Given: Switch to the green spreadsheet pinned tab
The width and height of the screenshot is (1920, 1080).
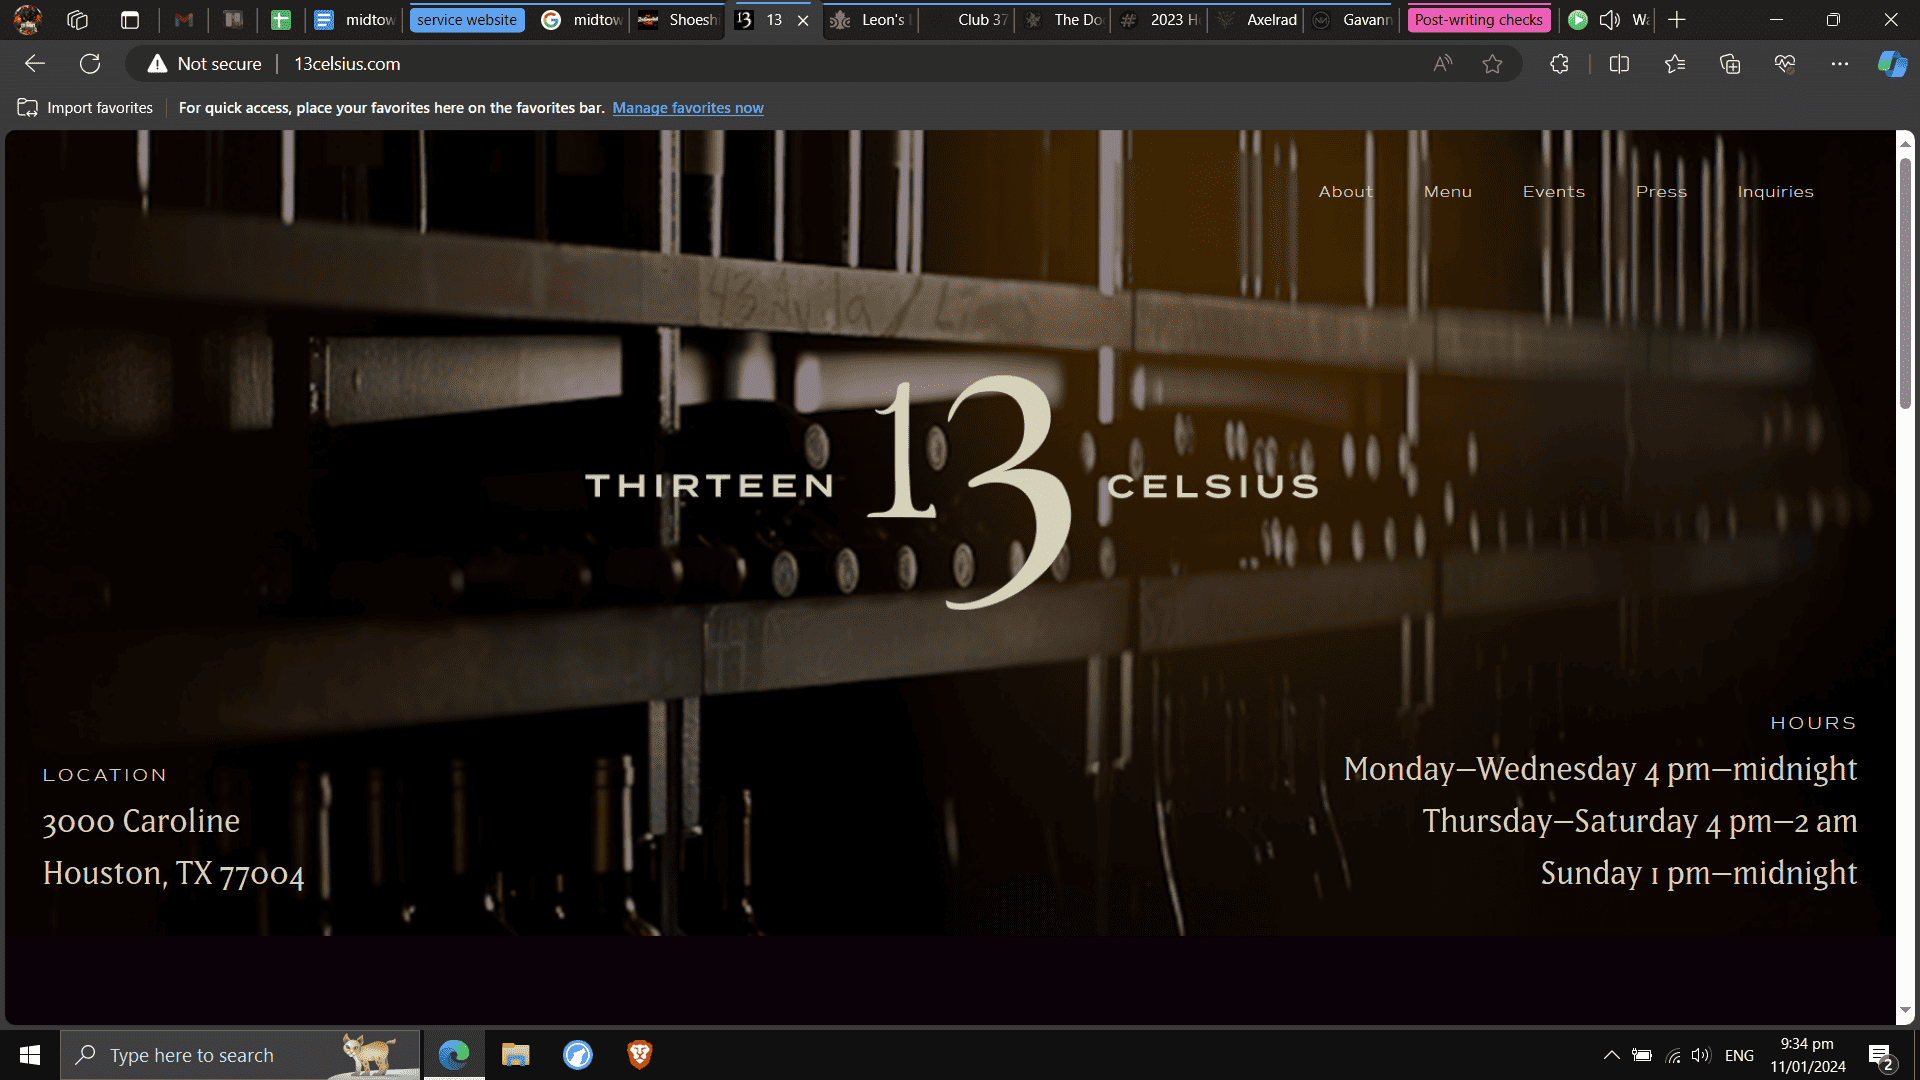Looking at the screenshot, I should [x=281, y=19].
